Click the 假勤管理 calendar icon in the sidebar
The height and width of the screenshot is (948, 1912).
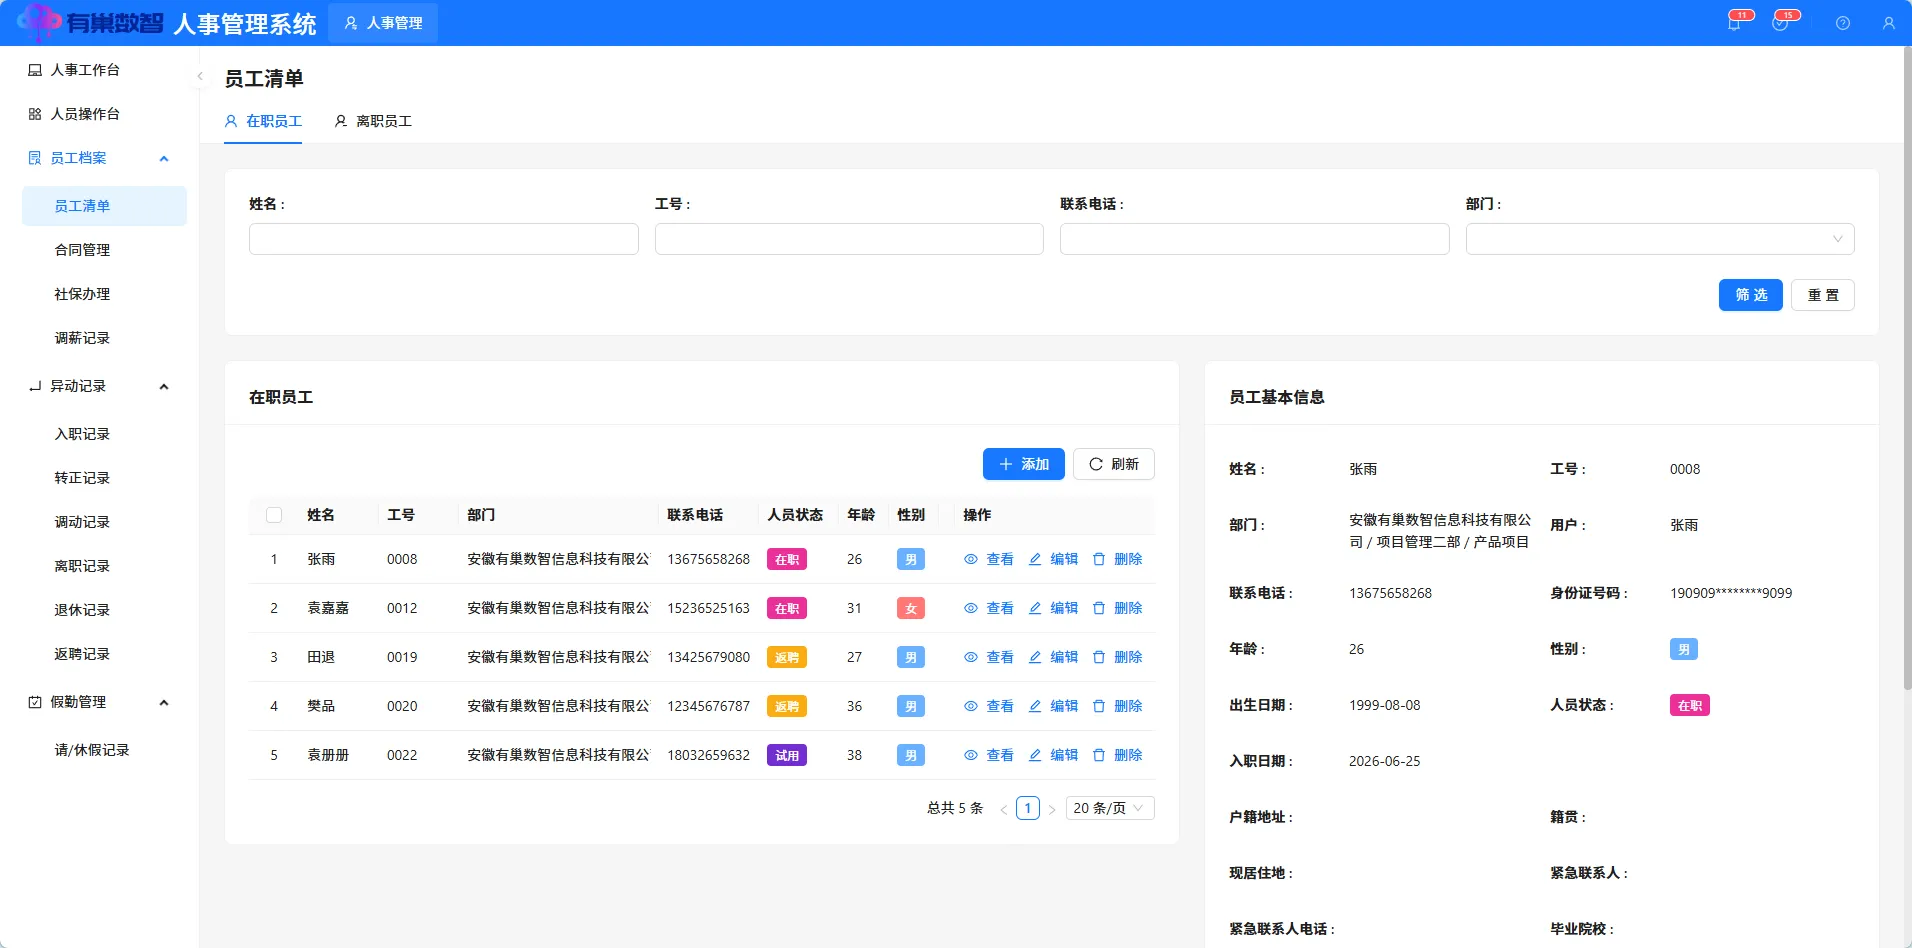coord(35,702)
